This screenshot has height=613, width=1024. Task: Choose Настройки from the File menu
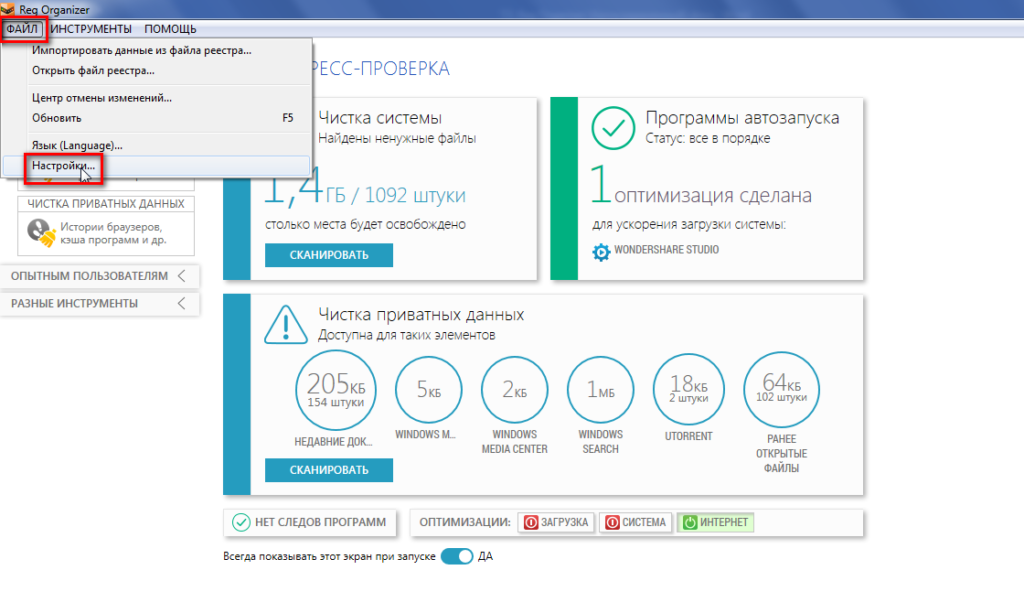point(64,166)
